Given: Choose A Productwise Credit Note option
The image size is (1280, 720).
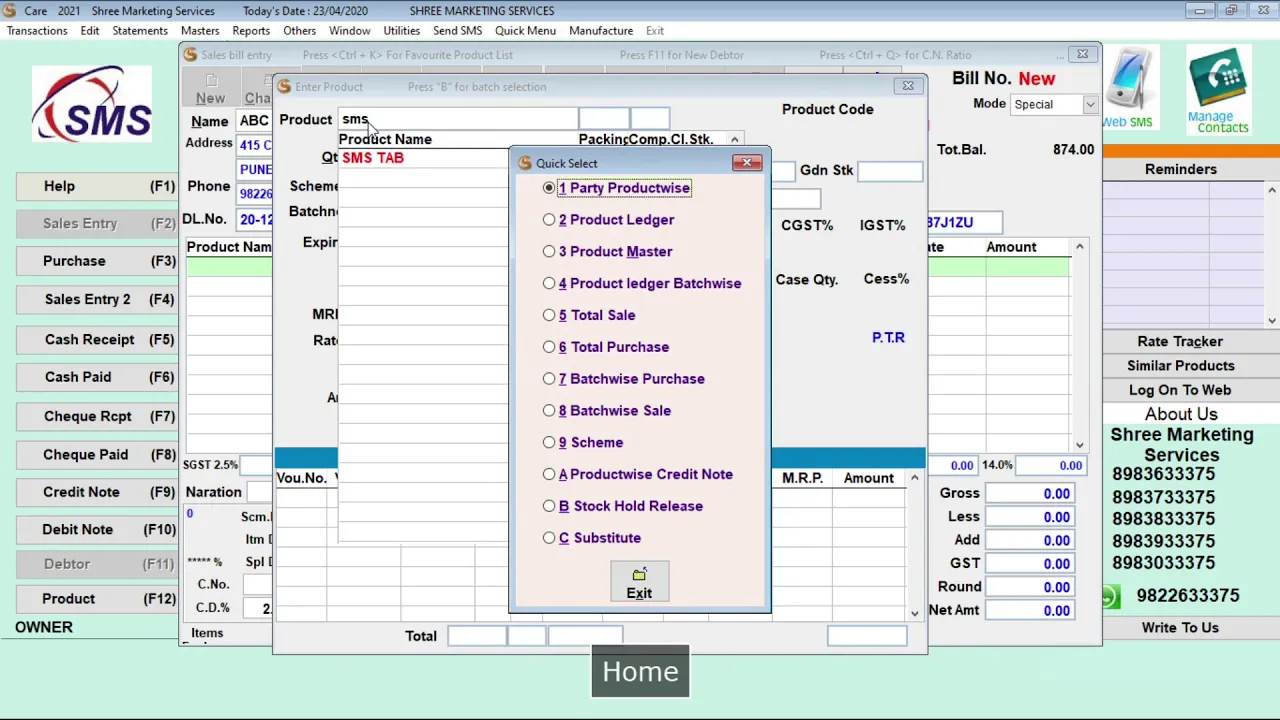Looking at the screenshot, I should 549,474.
